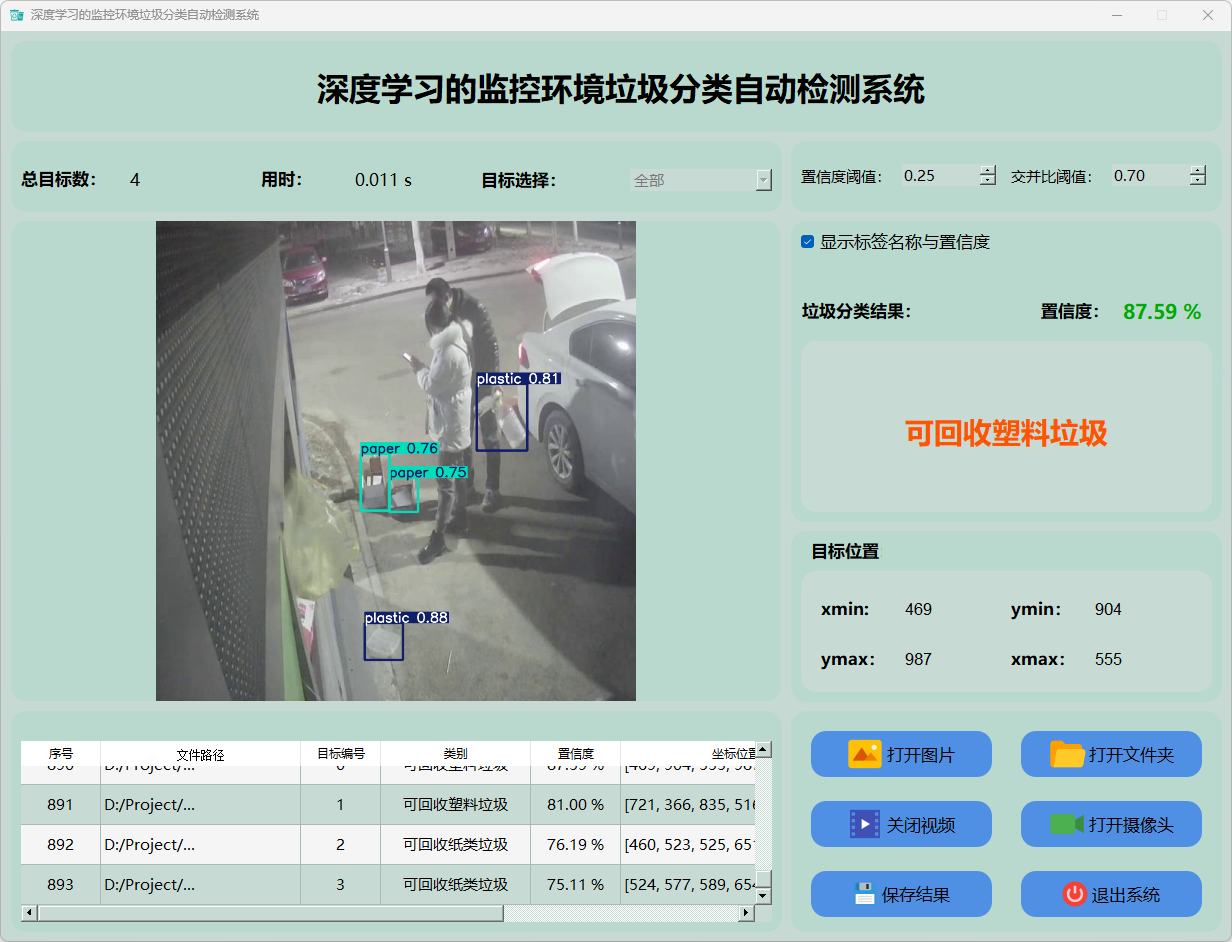Click the paper 0.75 detection label

pyautogui.click(x=428, y=472)
